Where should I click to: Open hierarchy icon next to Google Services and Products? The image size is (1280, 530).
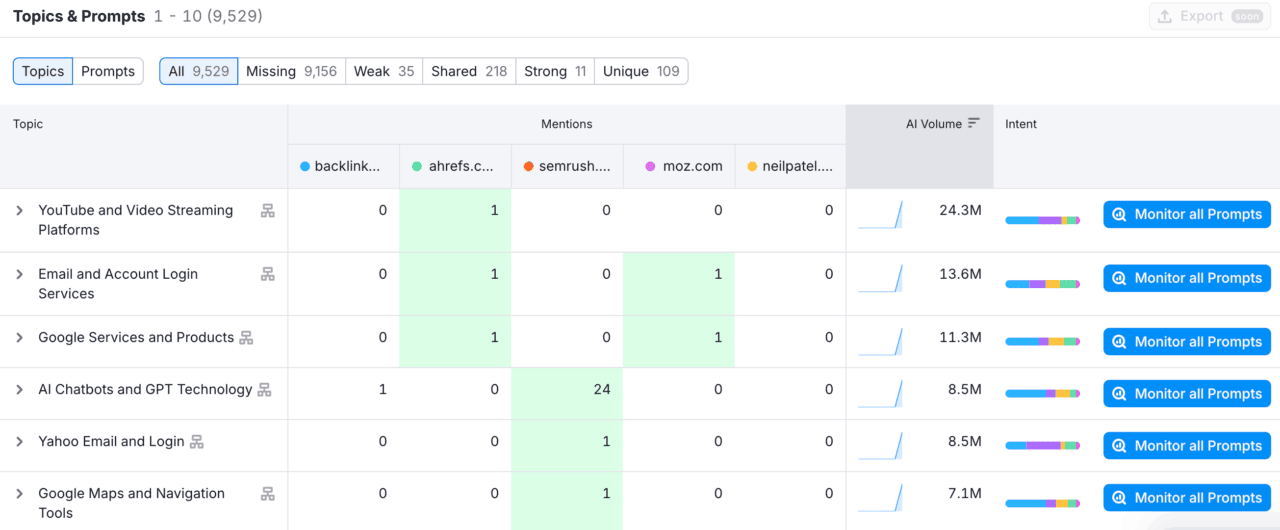click(246, 338)
